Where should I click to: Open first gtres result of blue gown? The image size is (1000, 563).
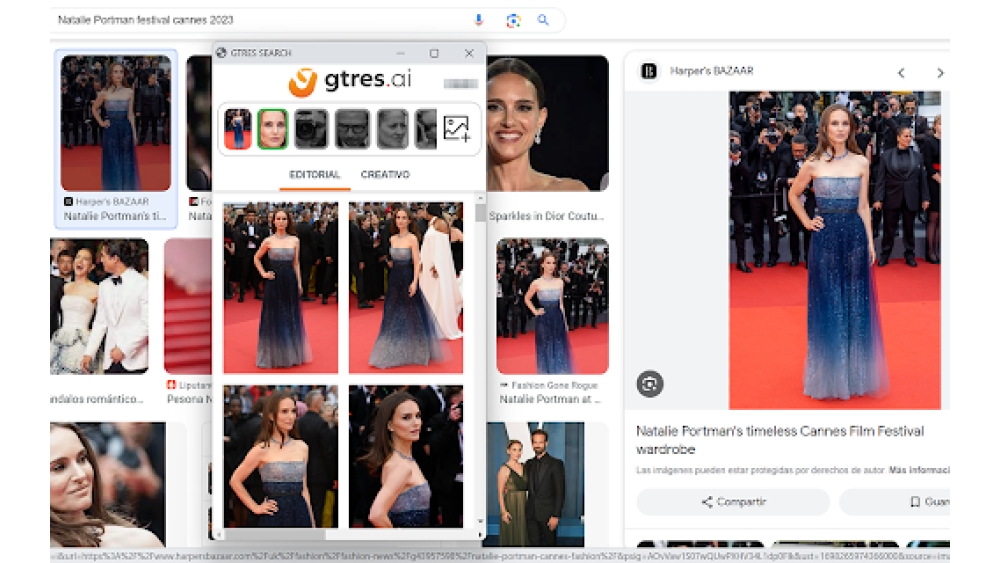click(281, 288)
